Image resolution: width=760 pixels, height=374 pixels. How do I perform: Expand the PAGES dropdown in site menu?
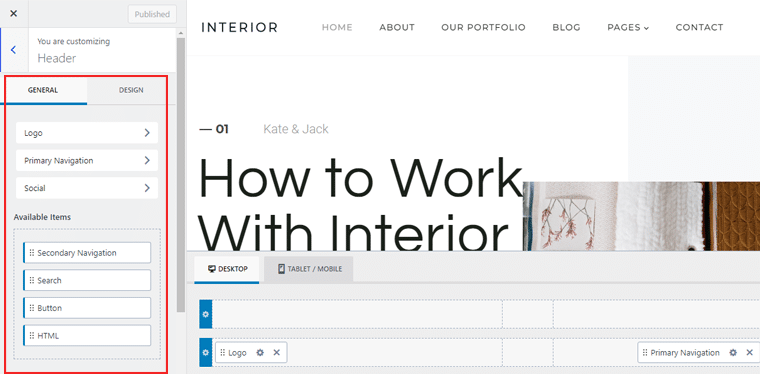628,28
